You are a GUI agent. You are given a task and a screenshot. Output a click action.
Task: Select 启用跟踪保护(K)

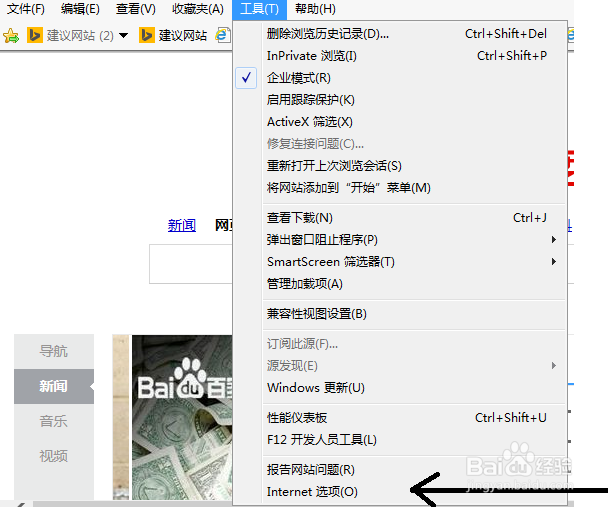click(x=400, y=100)
